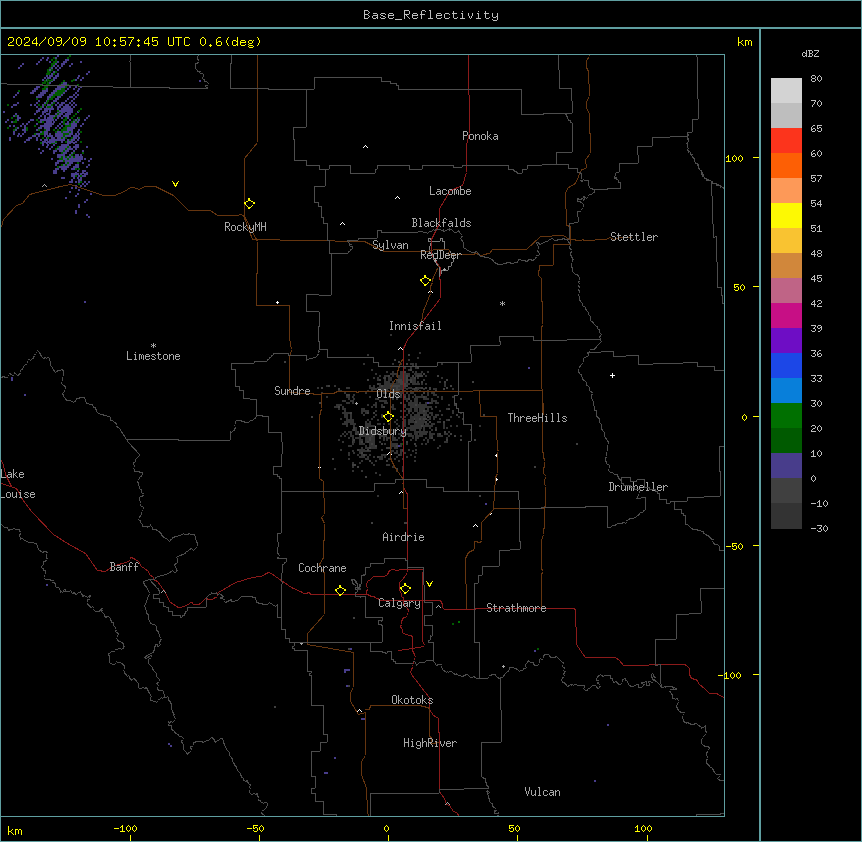This screenshot has width=862, height=842.
Task: Click the HighRiver label
Action: [430, 743]
